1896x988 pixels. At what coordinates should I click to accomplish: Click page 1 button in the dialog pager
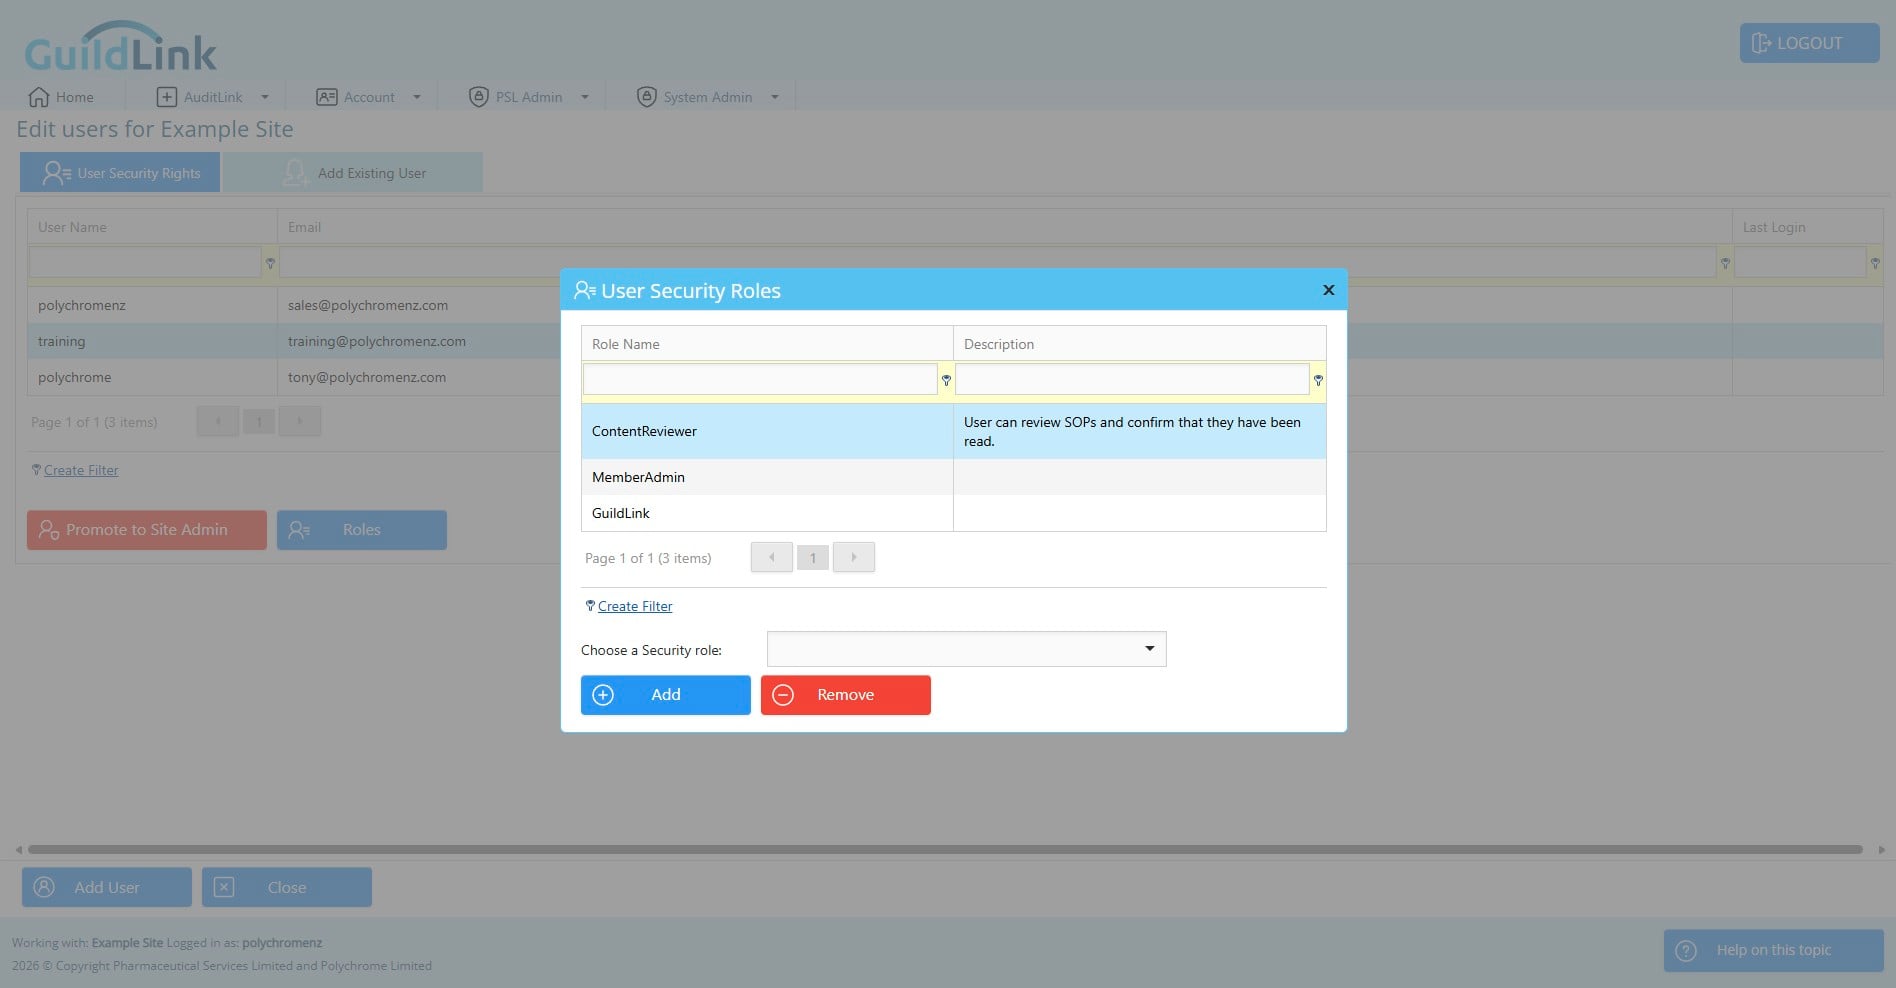[x=813, y=558]
